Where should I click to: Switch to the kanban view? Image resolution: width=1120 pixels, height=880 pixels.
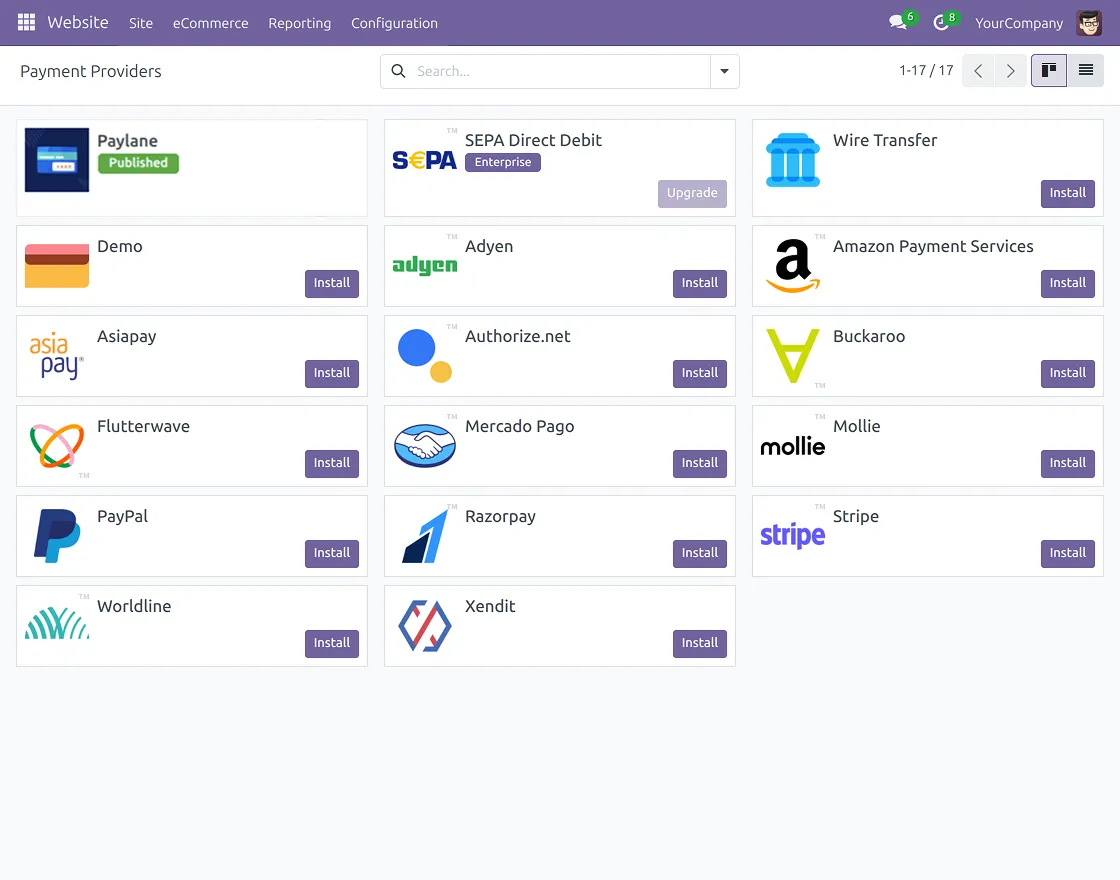[x=1049, y=70]
